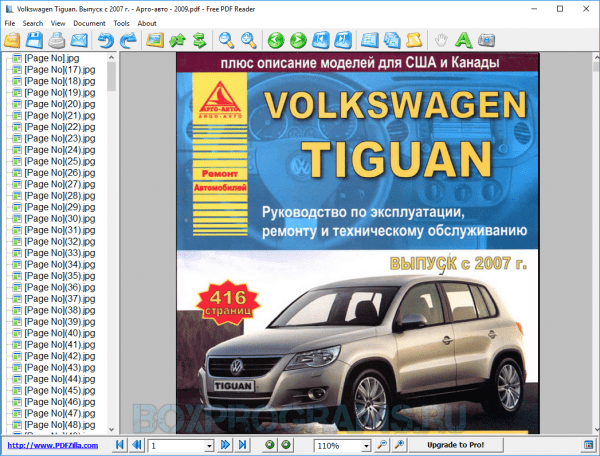600x456 pixels.
Task: Click the panel icon in the bottom-right corner
Action: click(589, 445)
